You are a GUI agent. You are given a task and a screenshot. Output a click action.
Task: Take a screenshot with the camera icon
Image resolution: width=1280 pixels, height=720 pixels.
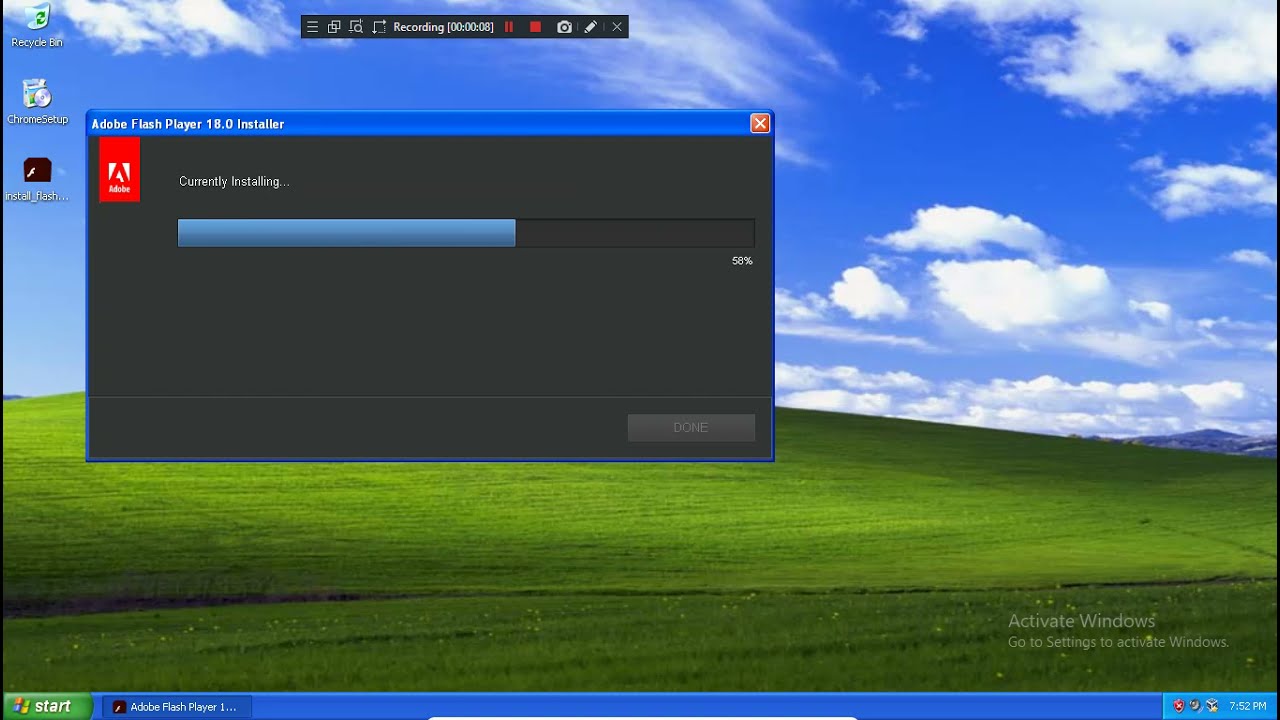[x=564, y=27]
